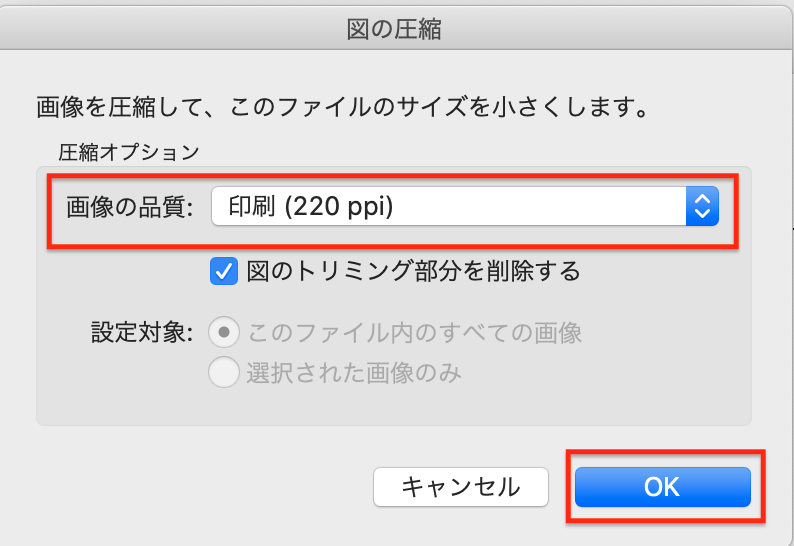The height and width of the screenshot is (546, 794).
Task: Click the 選択された画像のみ option text
Action: pos(354,373)
